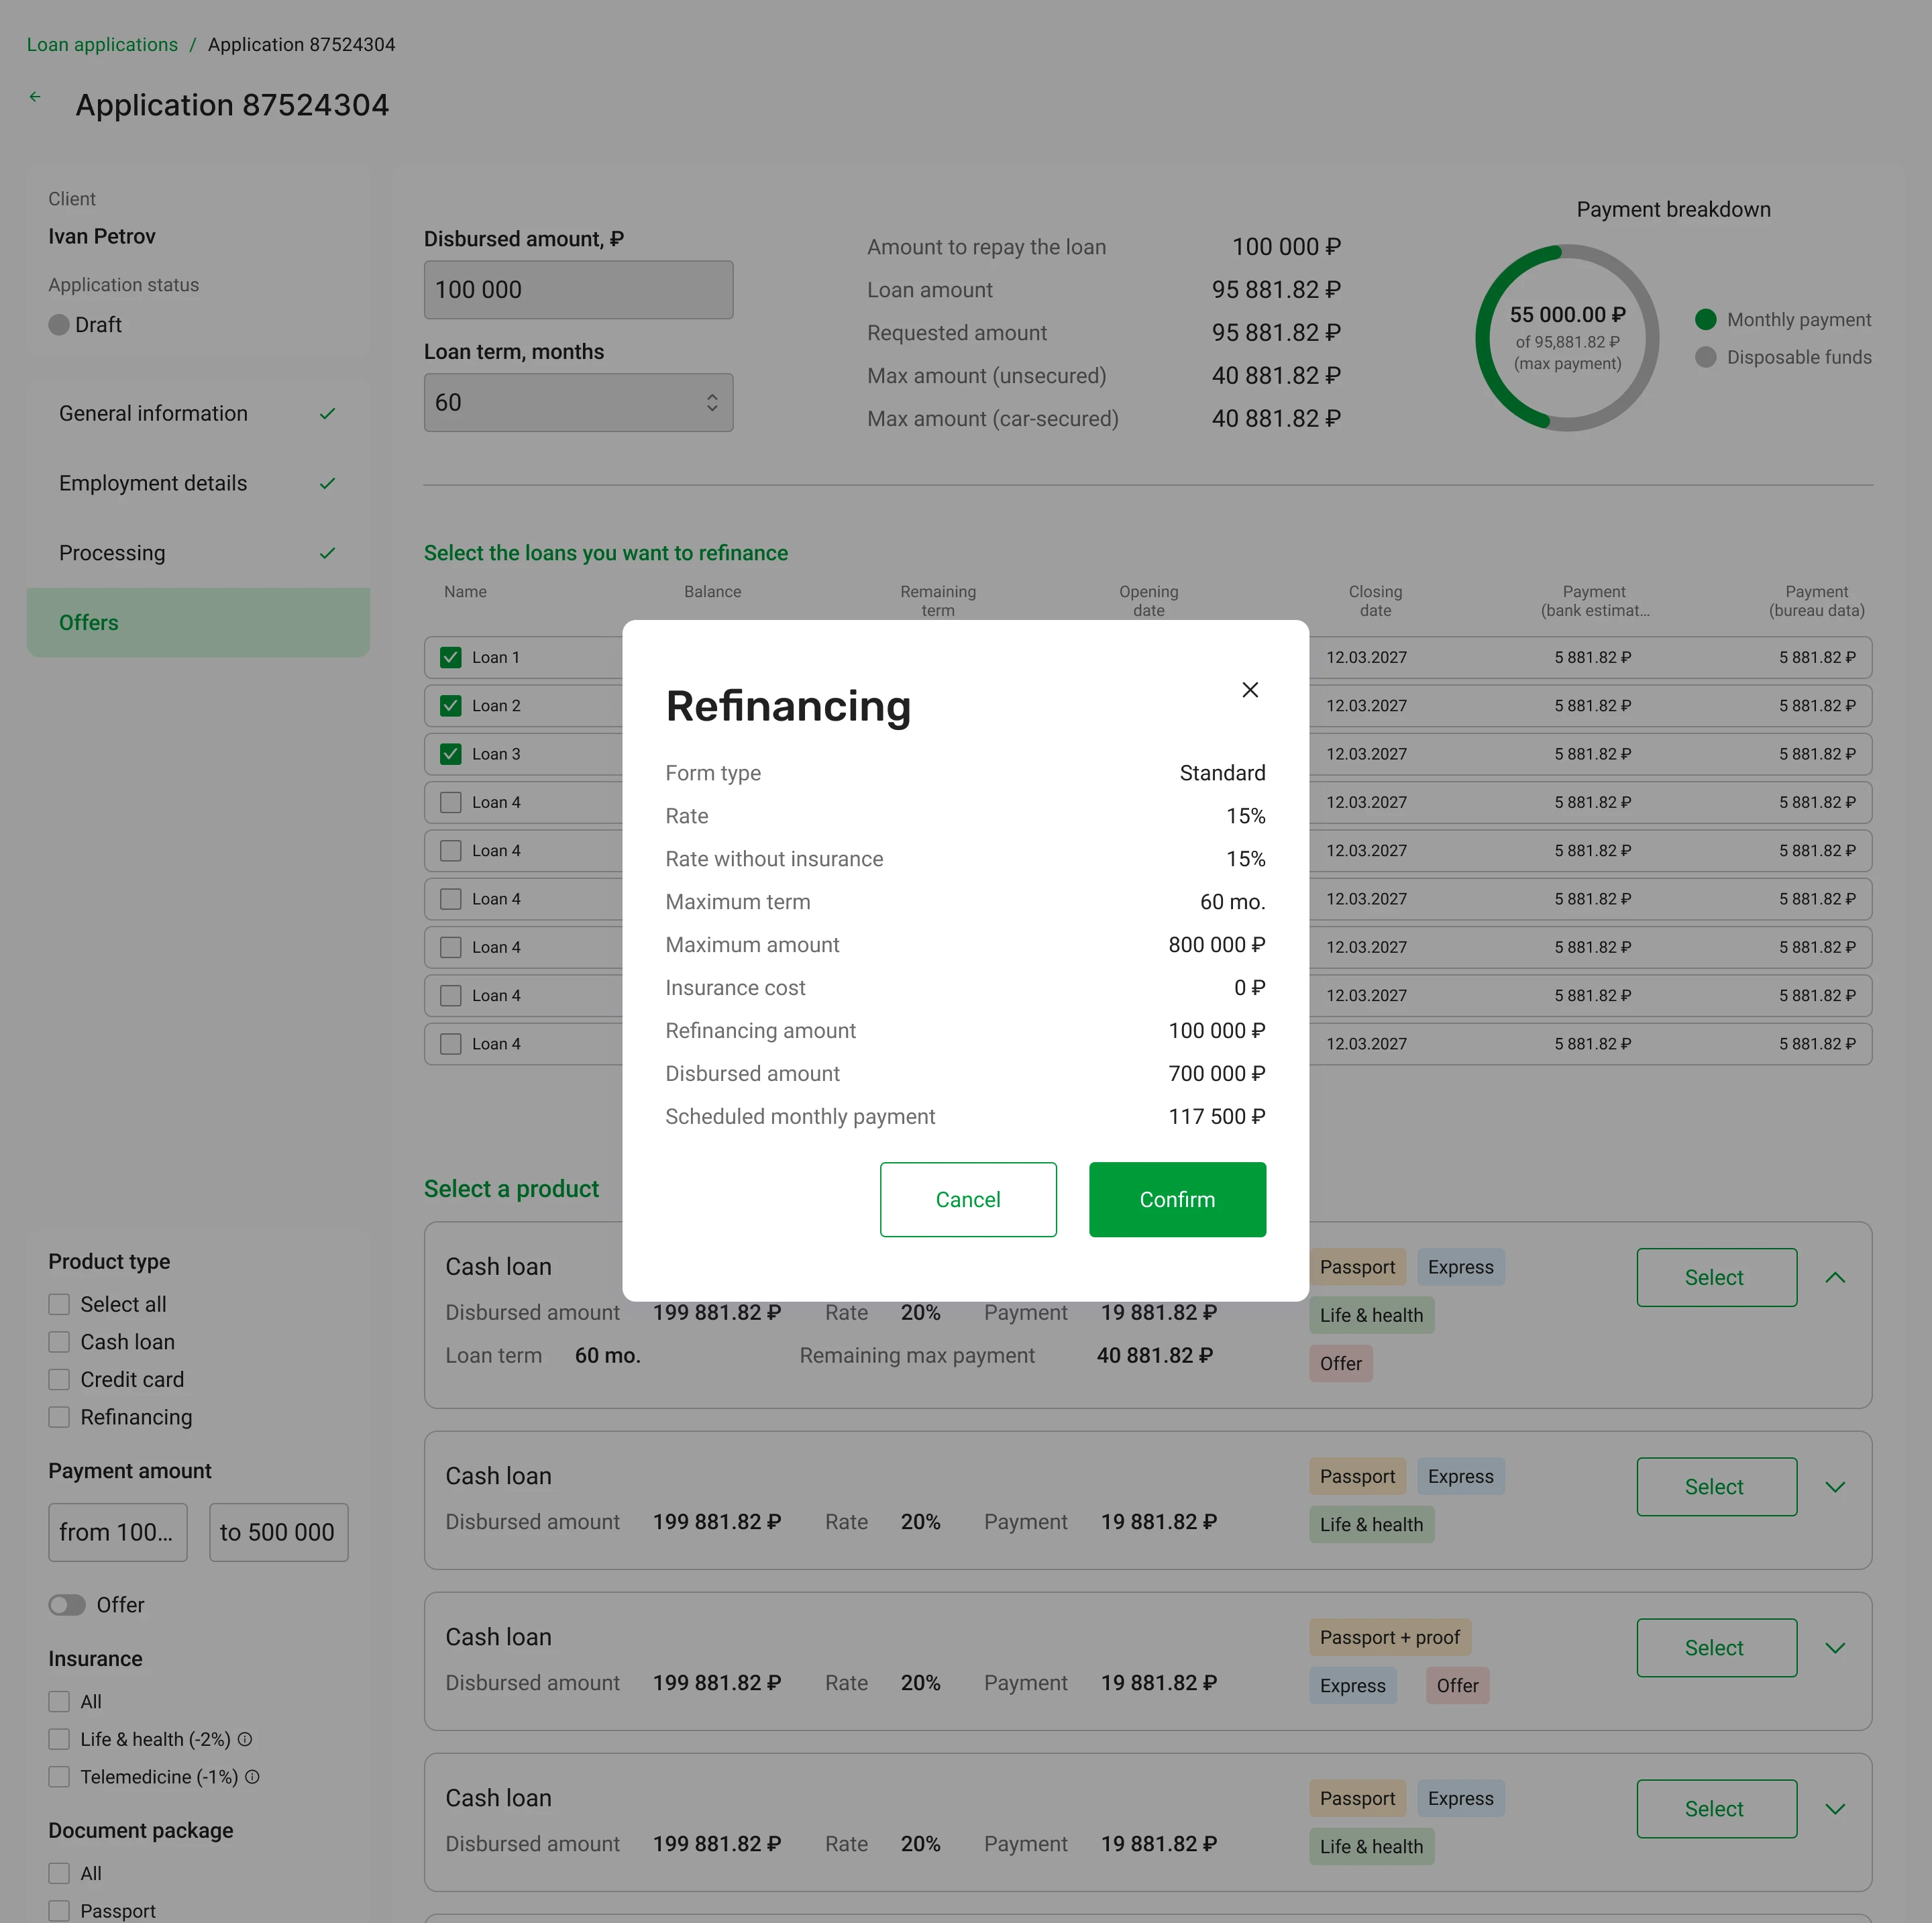Click Payment (bureau data) column header

tap(1816, 601)
